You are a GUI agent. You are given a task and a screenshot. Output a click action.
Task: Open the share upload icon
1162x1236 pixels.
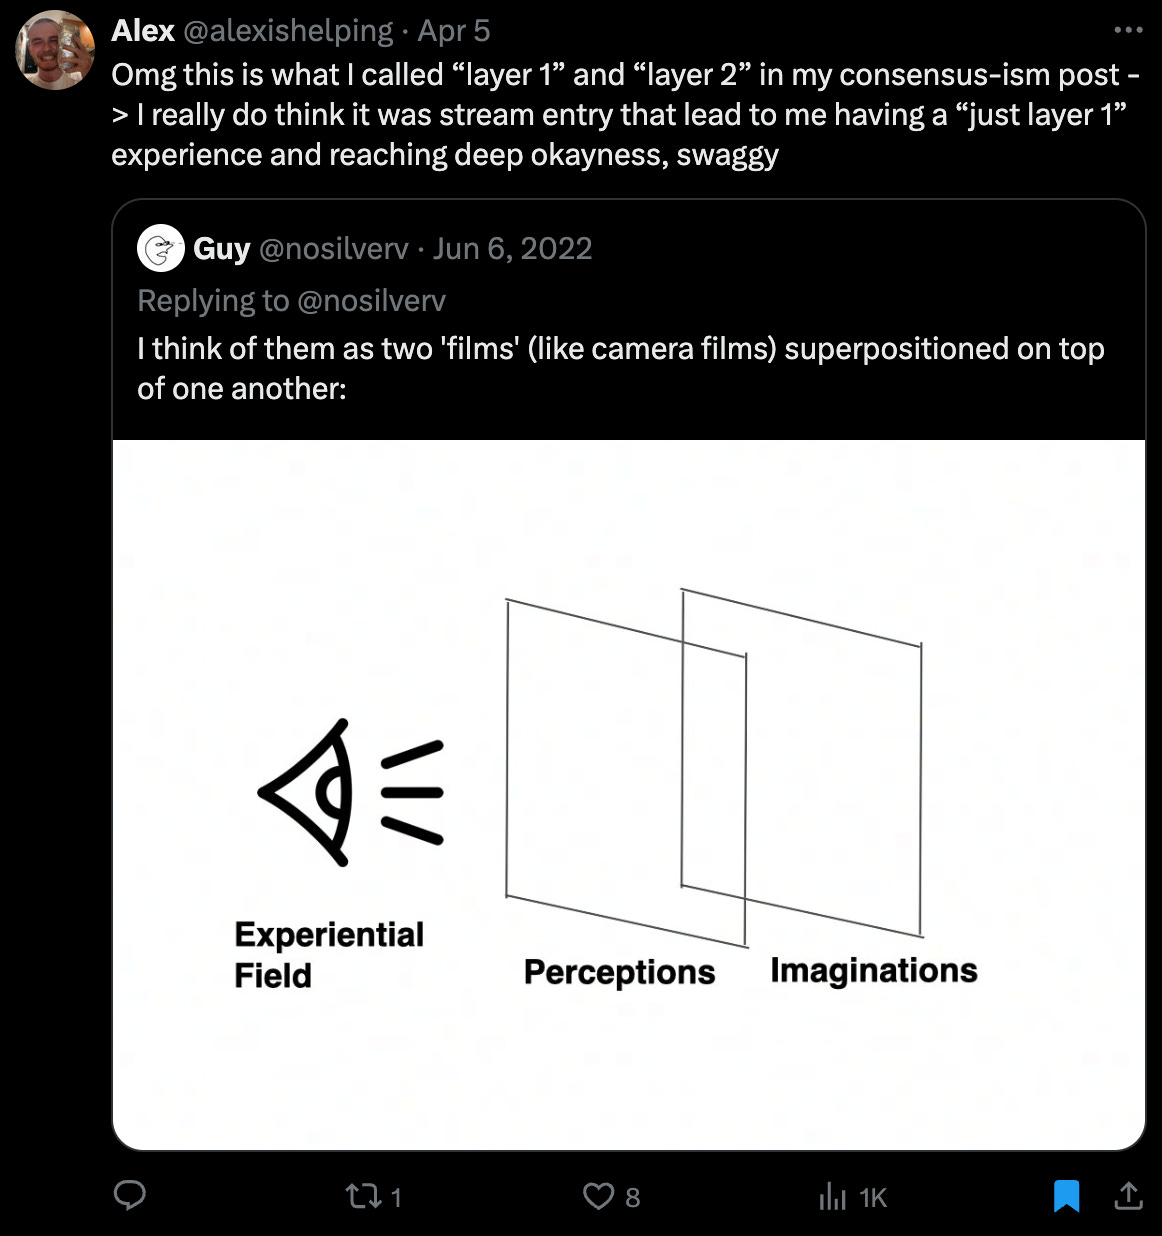[x=1128, y=1195]
